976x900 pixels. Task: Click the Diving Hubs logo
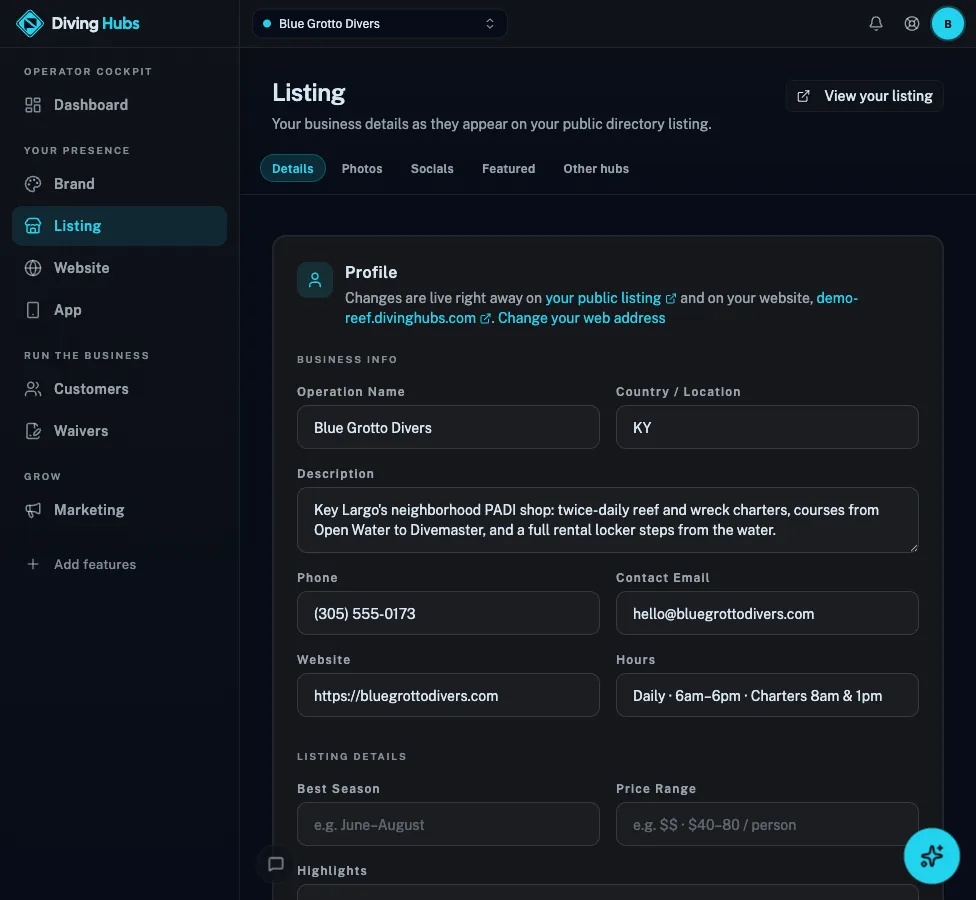click(x=77, y=24)
